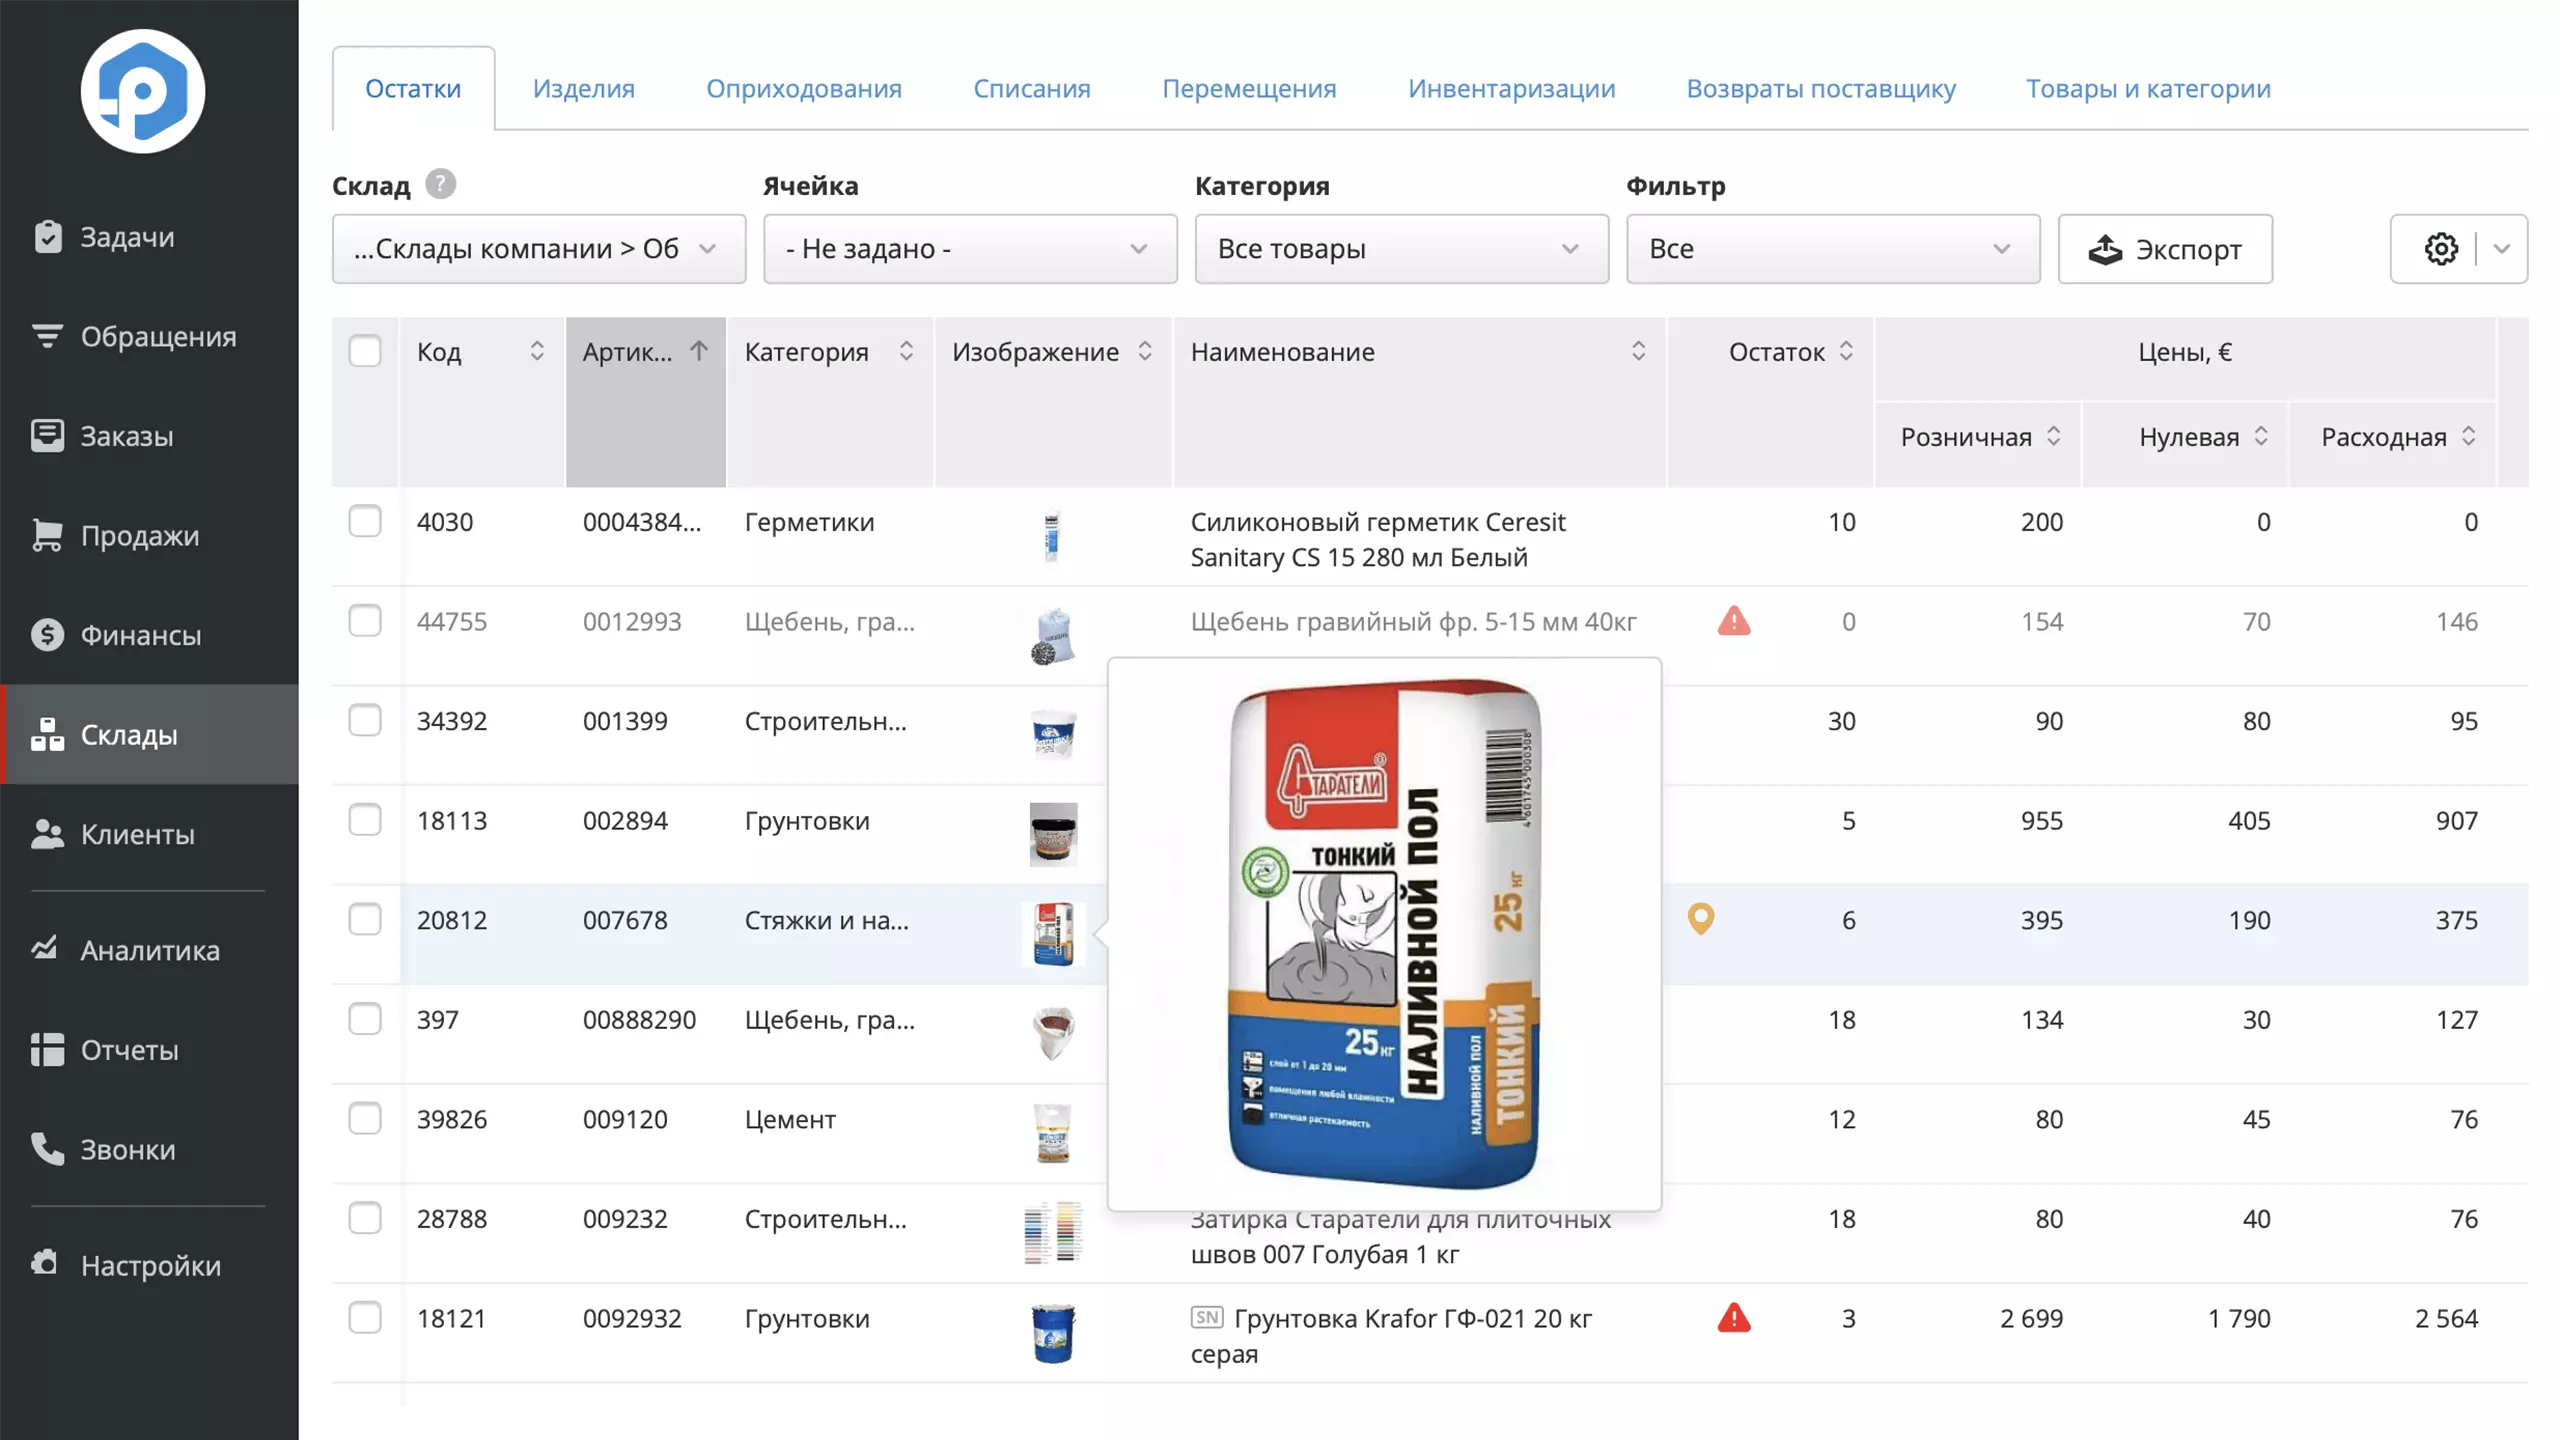Screen dimensions: 2560x1440
Task: Switch to the Инвентаризации tab
Action: point(1511,88)
